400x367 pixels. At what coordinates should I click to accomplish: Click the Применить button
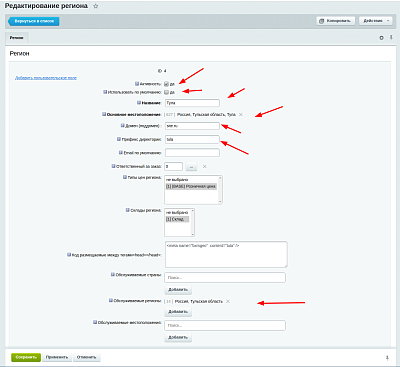[57, 357]
